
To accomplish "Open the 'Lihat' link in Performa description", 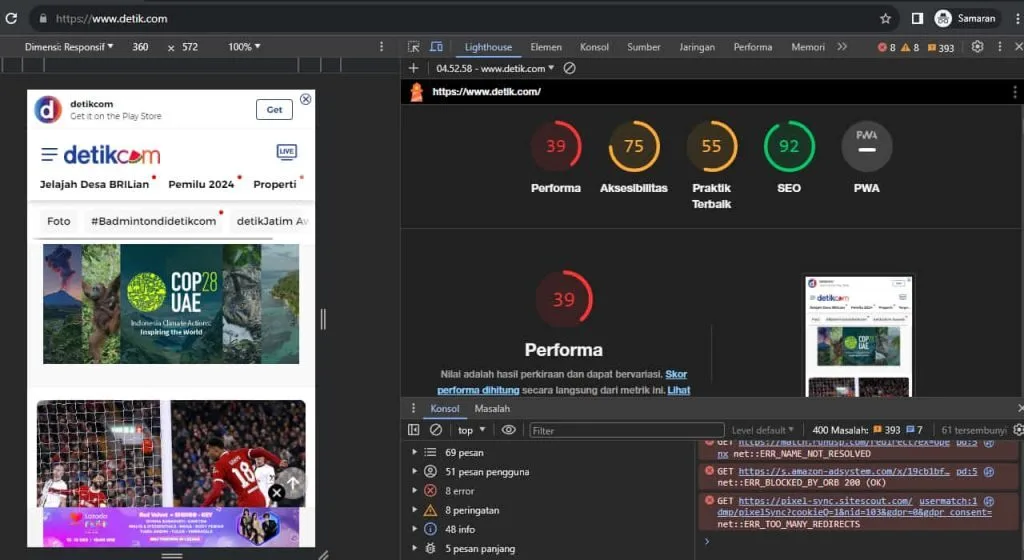I will click(679, 390).
